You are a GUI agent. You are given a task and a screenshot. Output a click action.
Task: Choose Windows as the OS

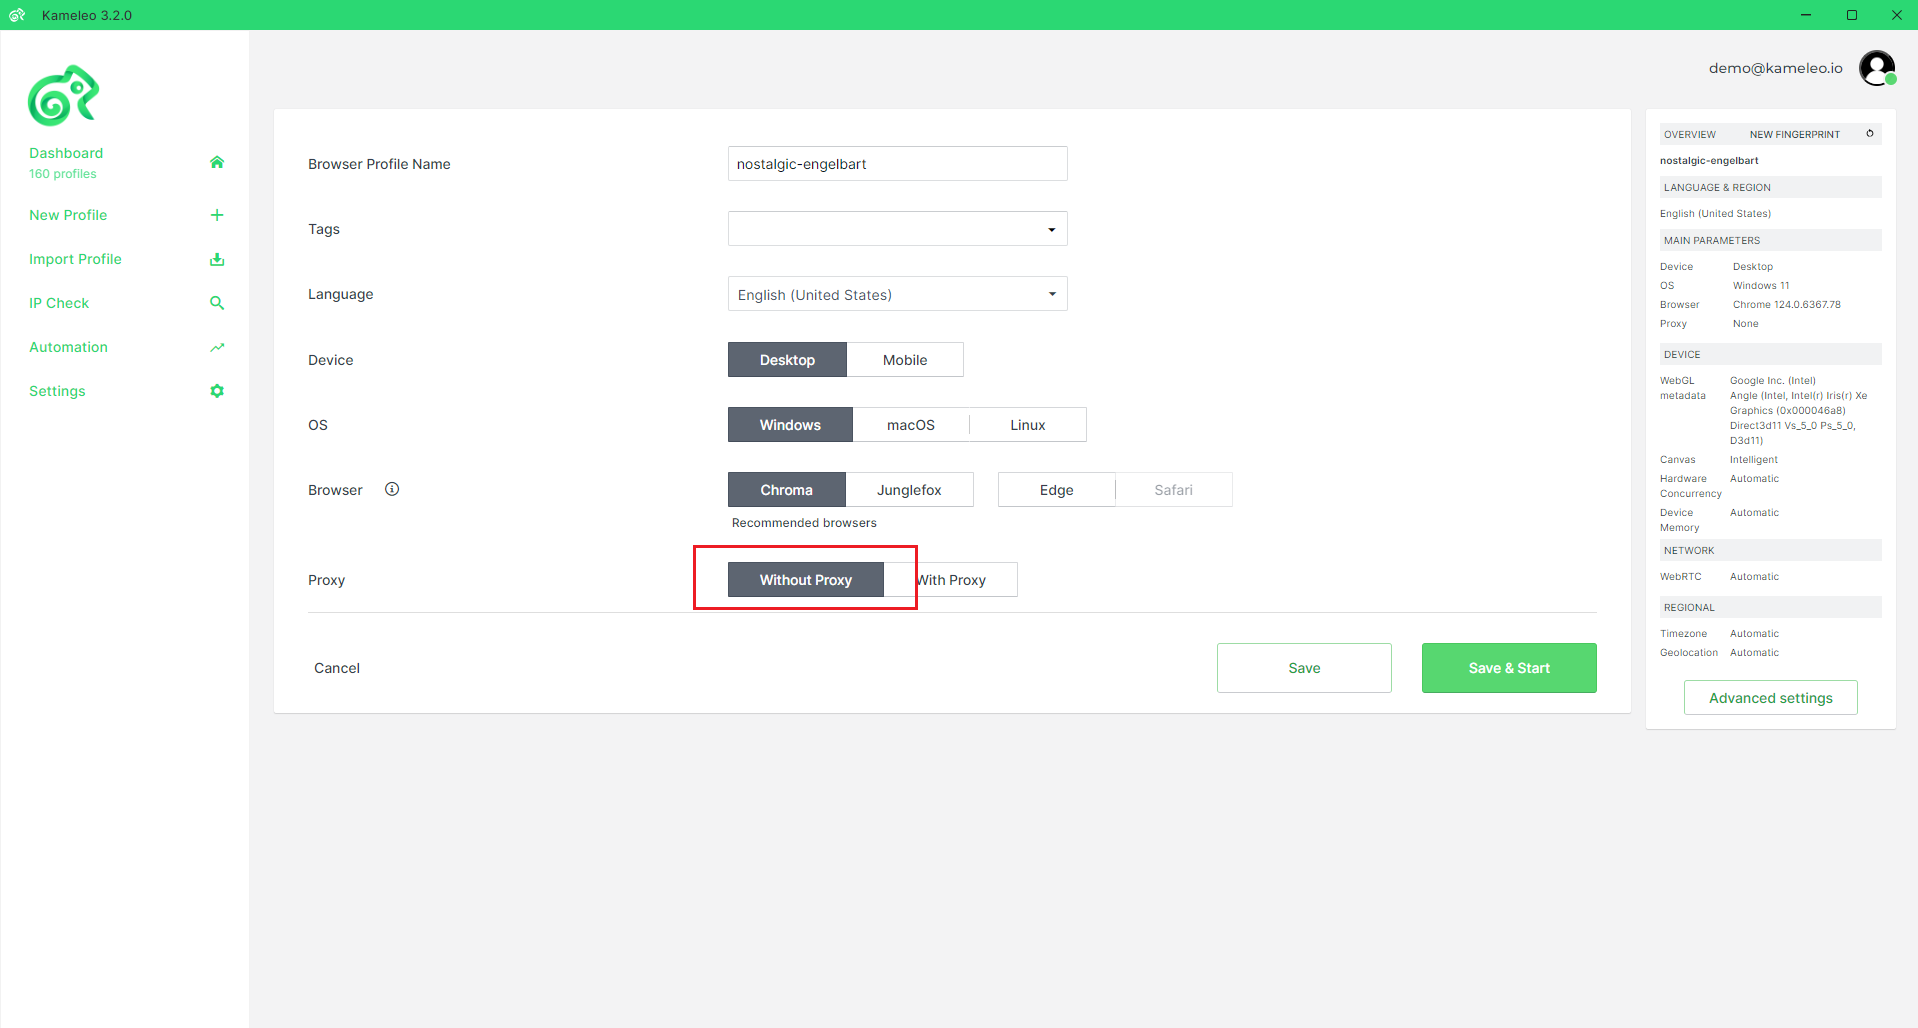click(790, 425)
